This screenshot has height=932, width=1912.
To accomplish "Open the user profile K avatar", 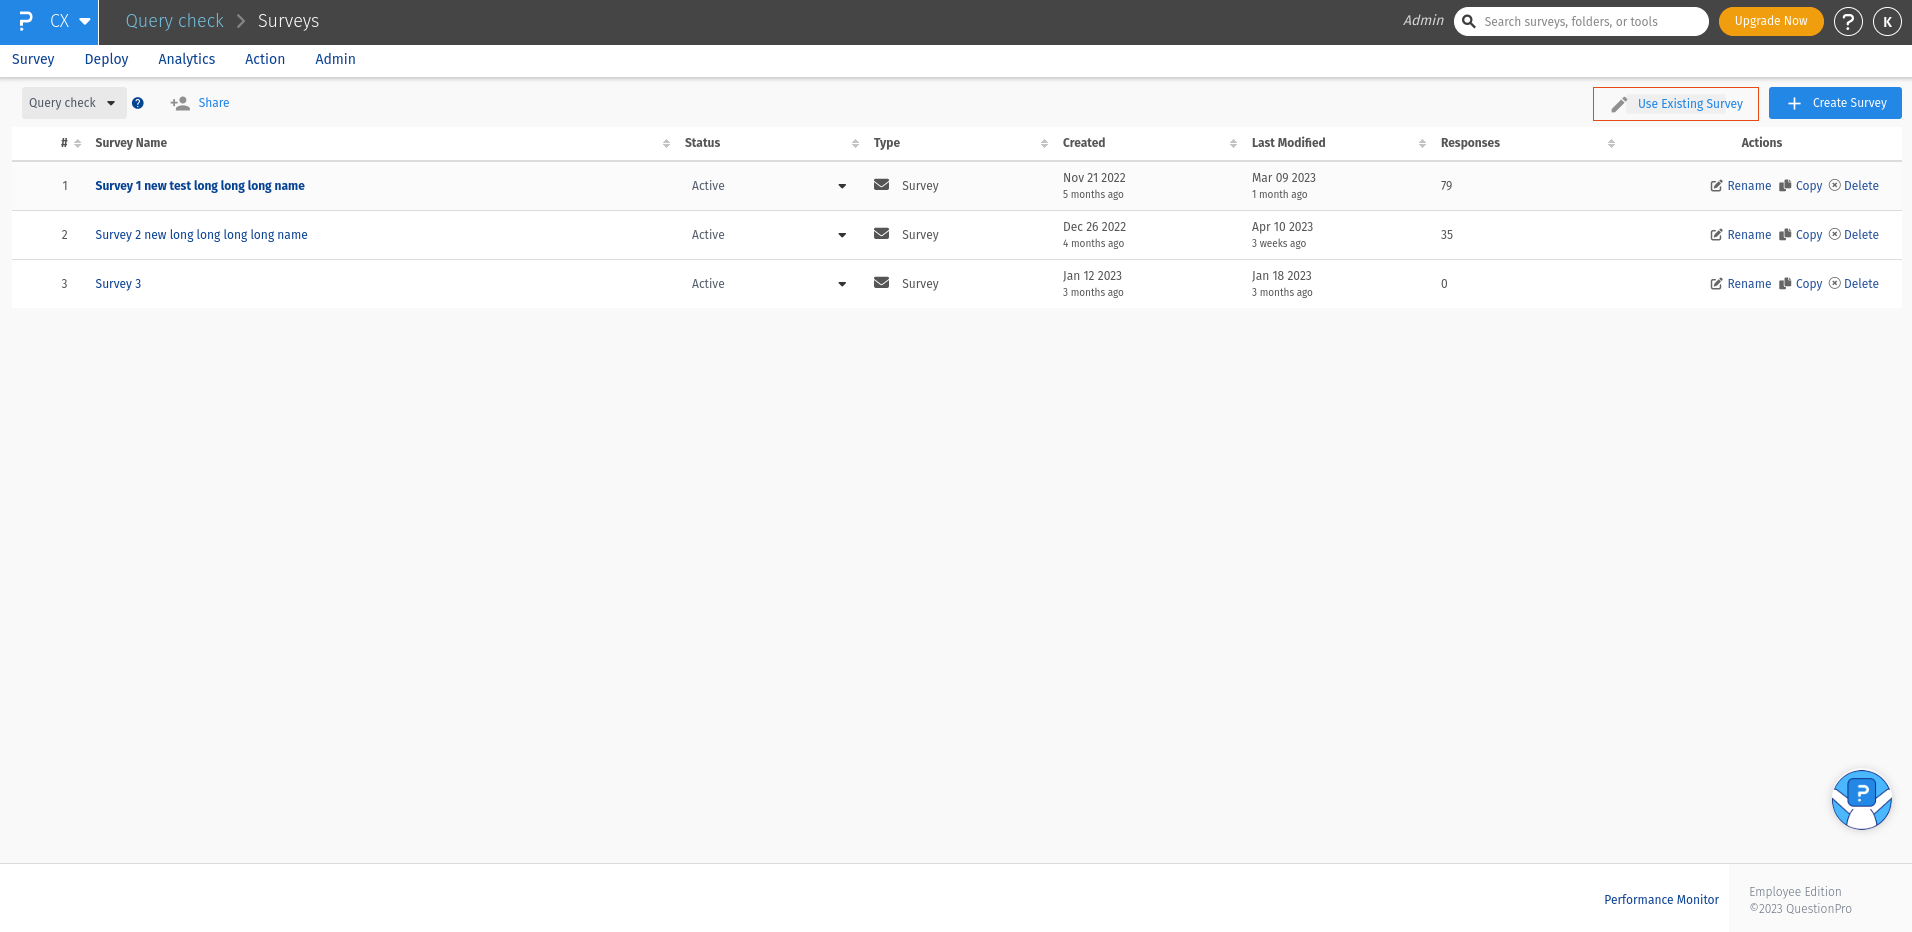I will 1887,21.
